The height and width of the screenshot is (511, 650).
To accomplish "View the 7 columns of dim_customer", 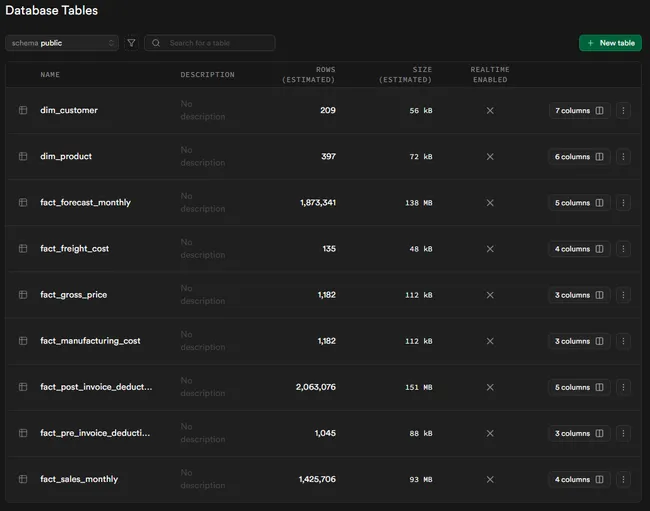I will point(579,111).
